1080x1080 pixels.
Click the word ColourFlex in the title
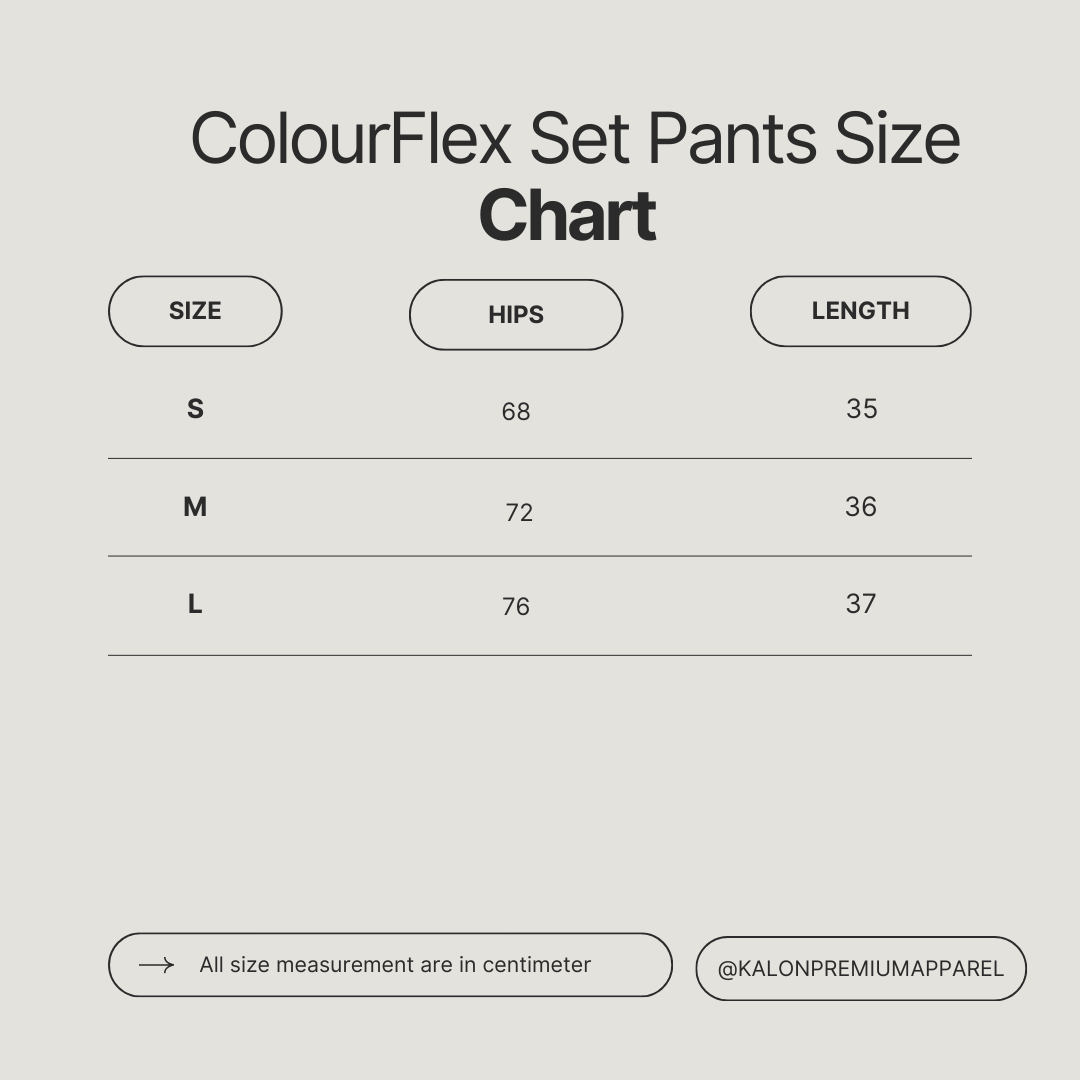[x=350, y=138]
